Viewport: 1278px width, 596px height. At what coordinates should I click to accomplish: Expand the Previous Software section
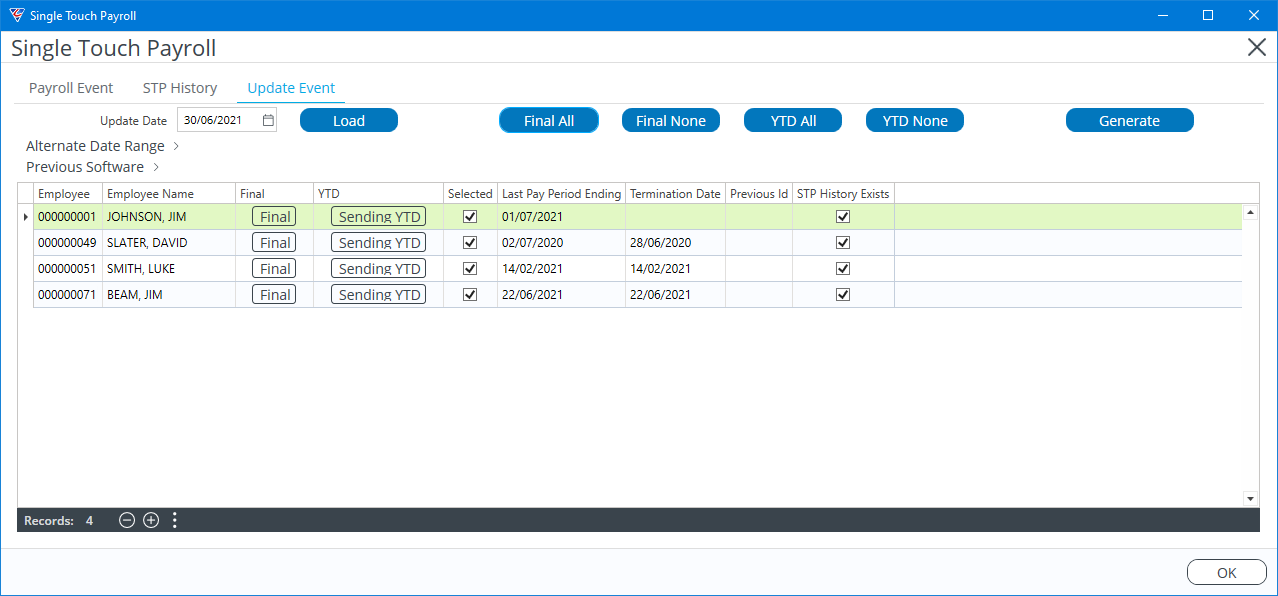coord(93,167)
